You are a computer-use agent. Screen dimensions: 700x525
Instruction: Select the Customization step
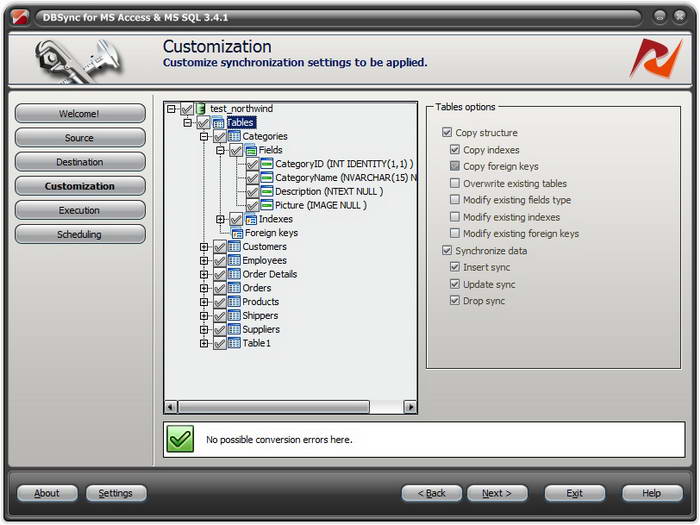click(80, 186)
